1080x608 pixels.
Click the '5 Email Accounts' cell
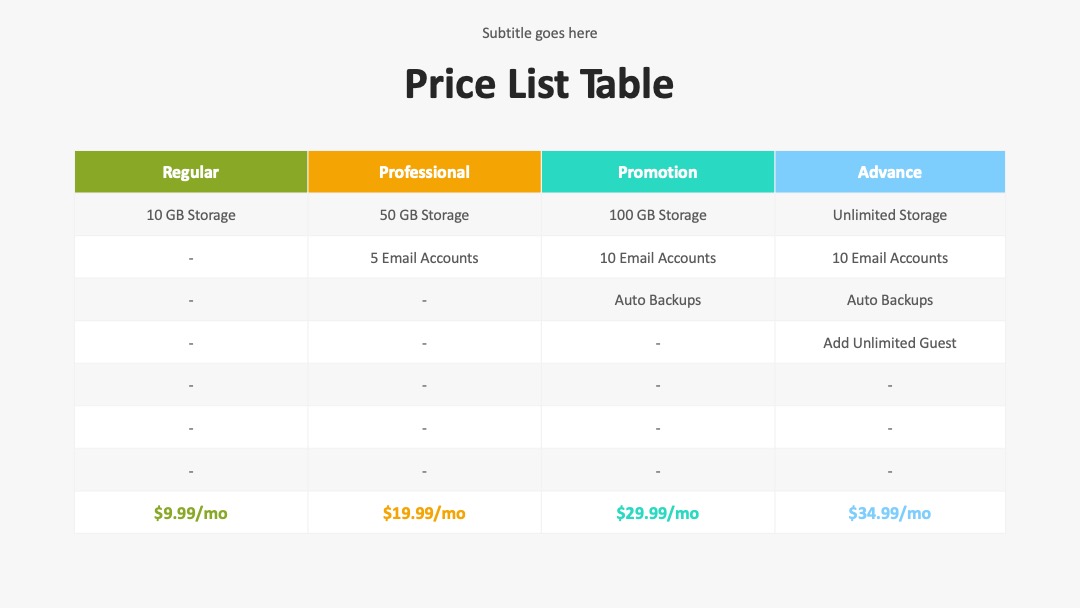point(424,258)
